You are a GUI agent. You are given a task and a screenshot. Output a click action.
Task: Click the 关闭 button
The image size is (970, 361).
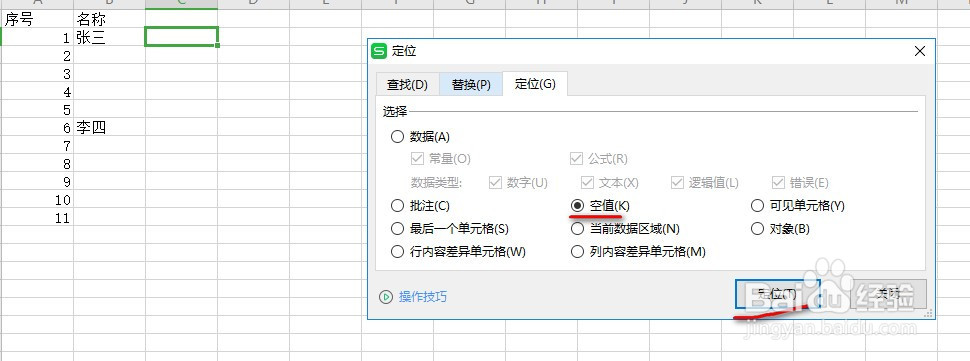[x=888, y=294]
